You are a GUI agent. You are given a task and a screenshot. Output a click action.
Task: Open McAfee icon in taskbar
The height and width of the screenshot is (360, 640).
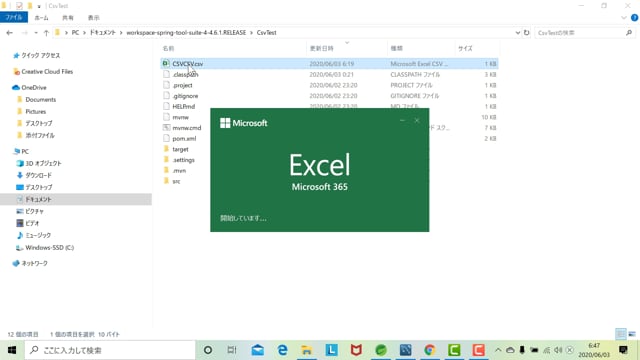point(356,350)
